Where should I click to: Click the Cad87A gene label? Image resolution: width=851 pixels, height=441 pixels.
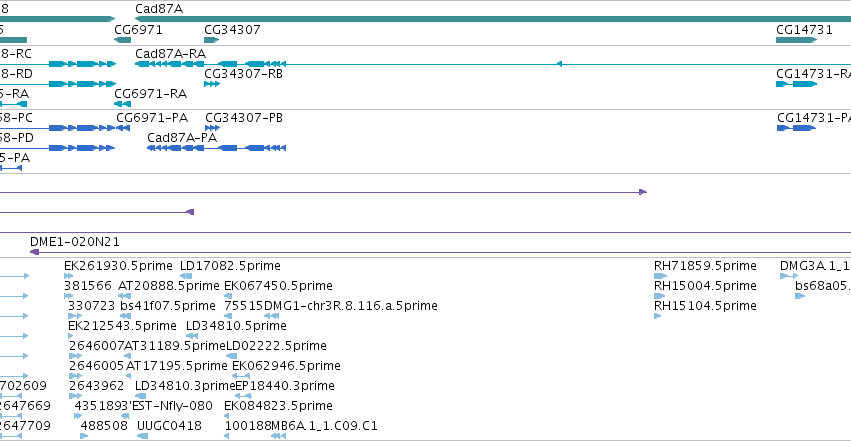pos(159,9)
